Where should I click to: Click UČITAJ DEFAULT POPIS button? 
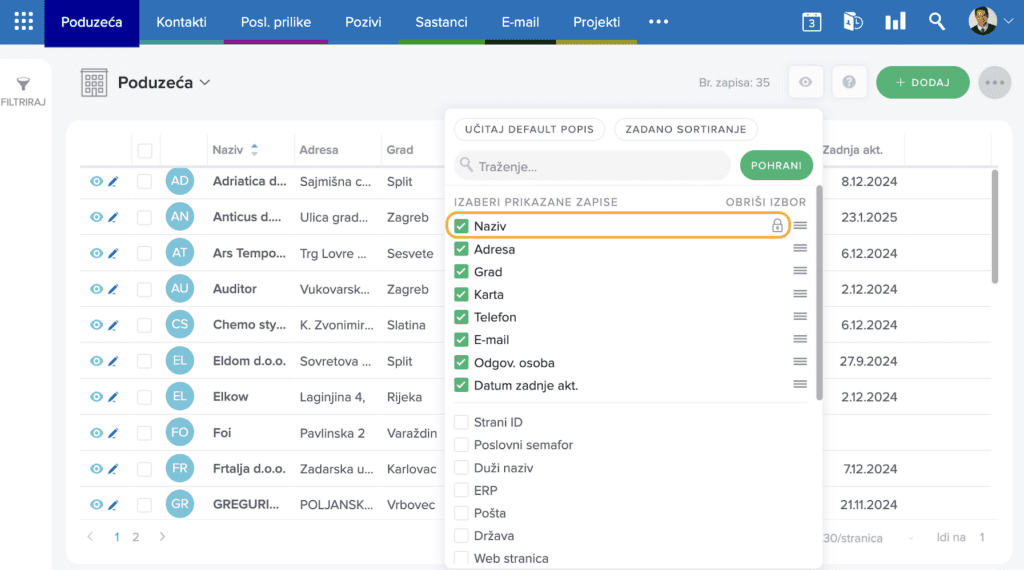(529, 129)
